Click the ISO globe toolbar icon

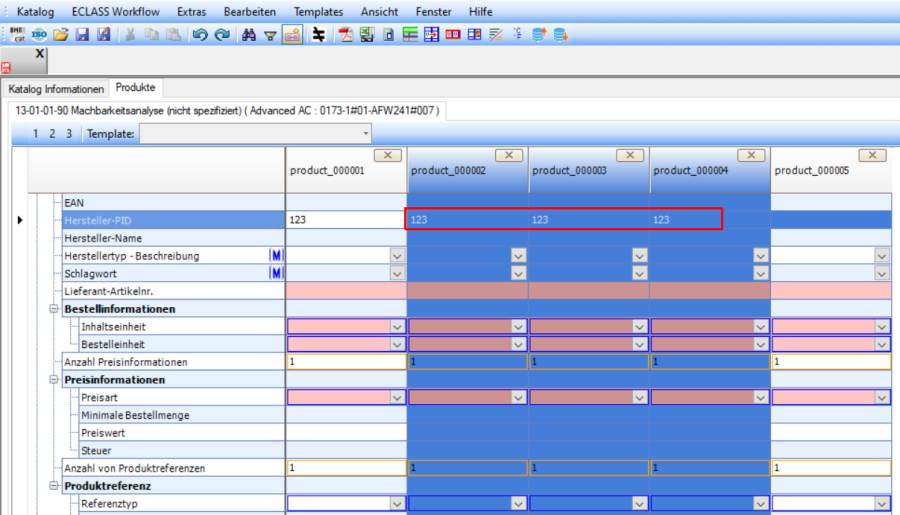pyautogui.click(x=39, y=34)
